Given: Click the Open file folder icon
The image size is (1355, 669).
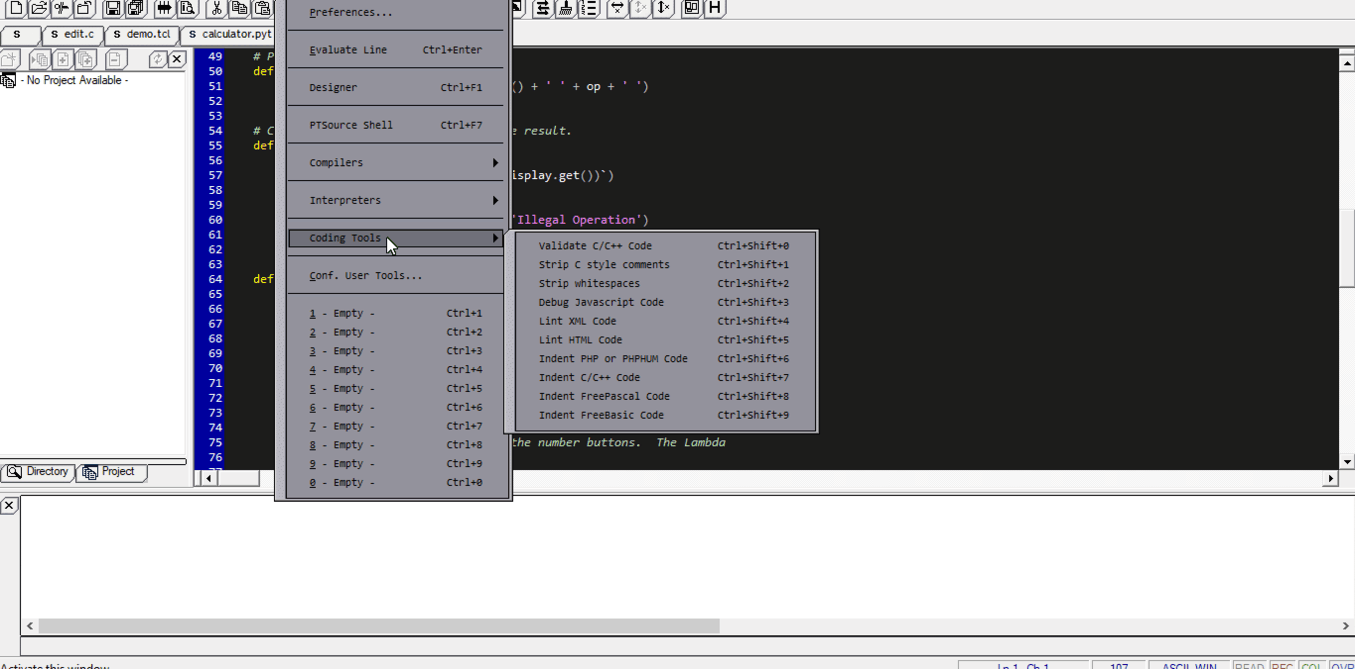Looking at the screenshot, I should (x=38, y=9).
